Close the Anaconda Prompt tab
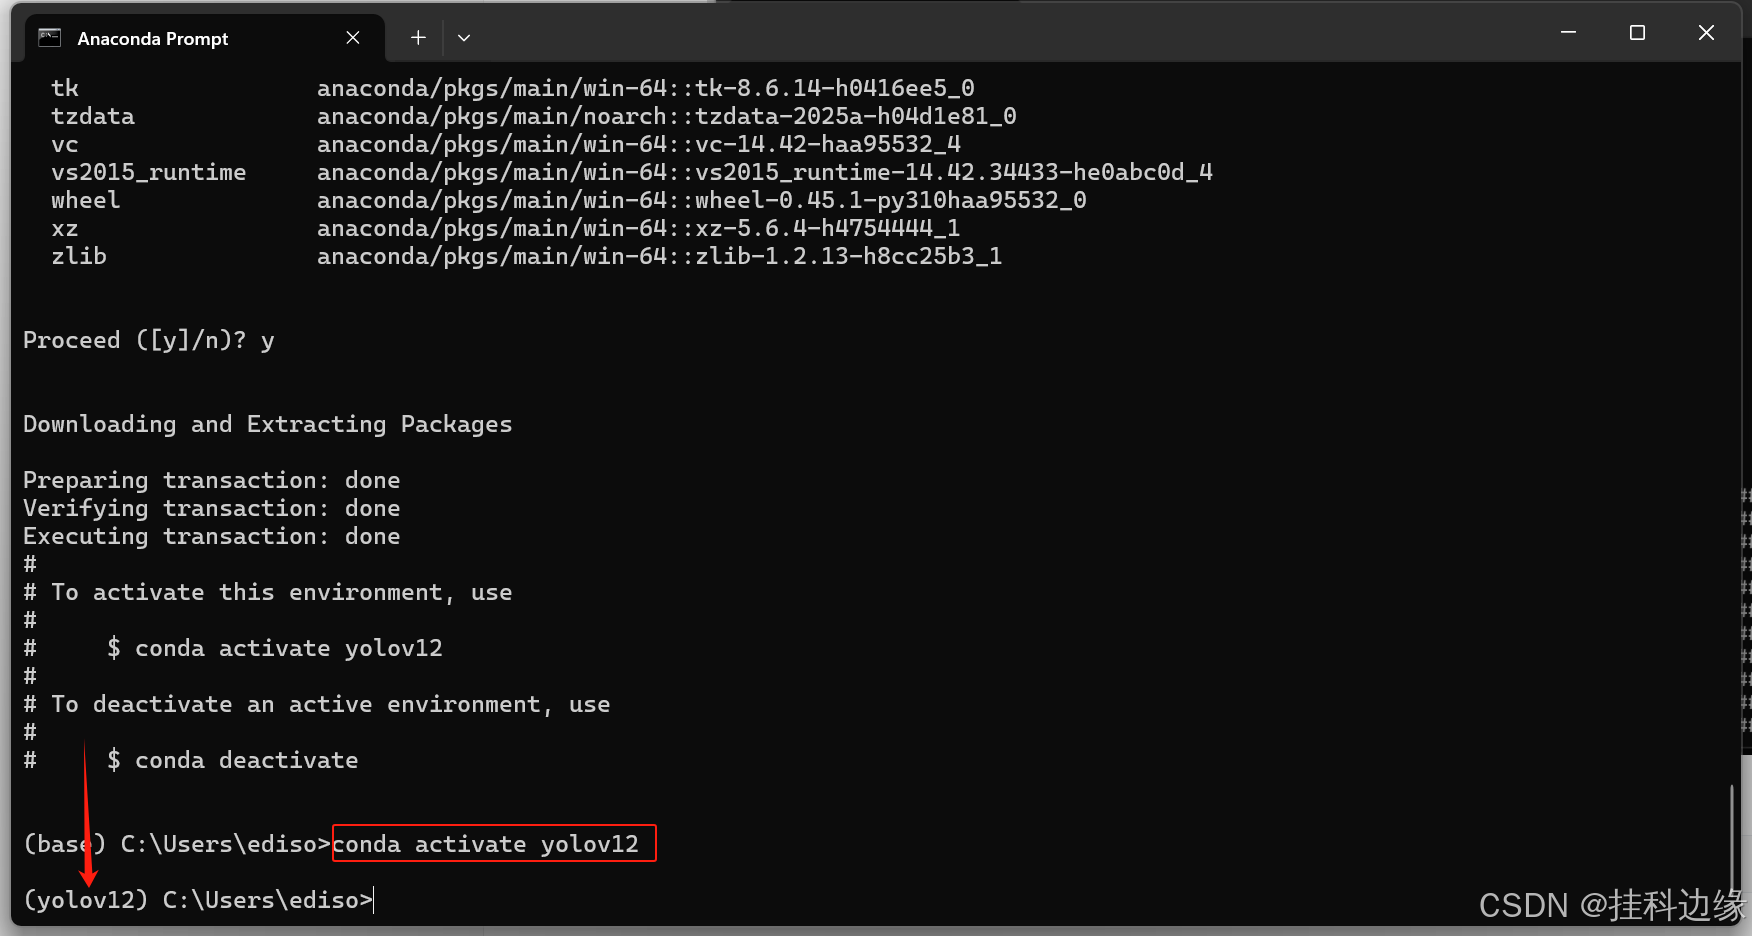The height and width of the screenshot is (936, 1752). (353, 38)
